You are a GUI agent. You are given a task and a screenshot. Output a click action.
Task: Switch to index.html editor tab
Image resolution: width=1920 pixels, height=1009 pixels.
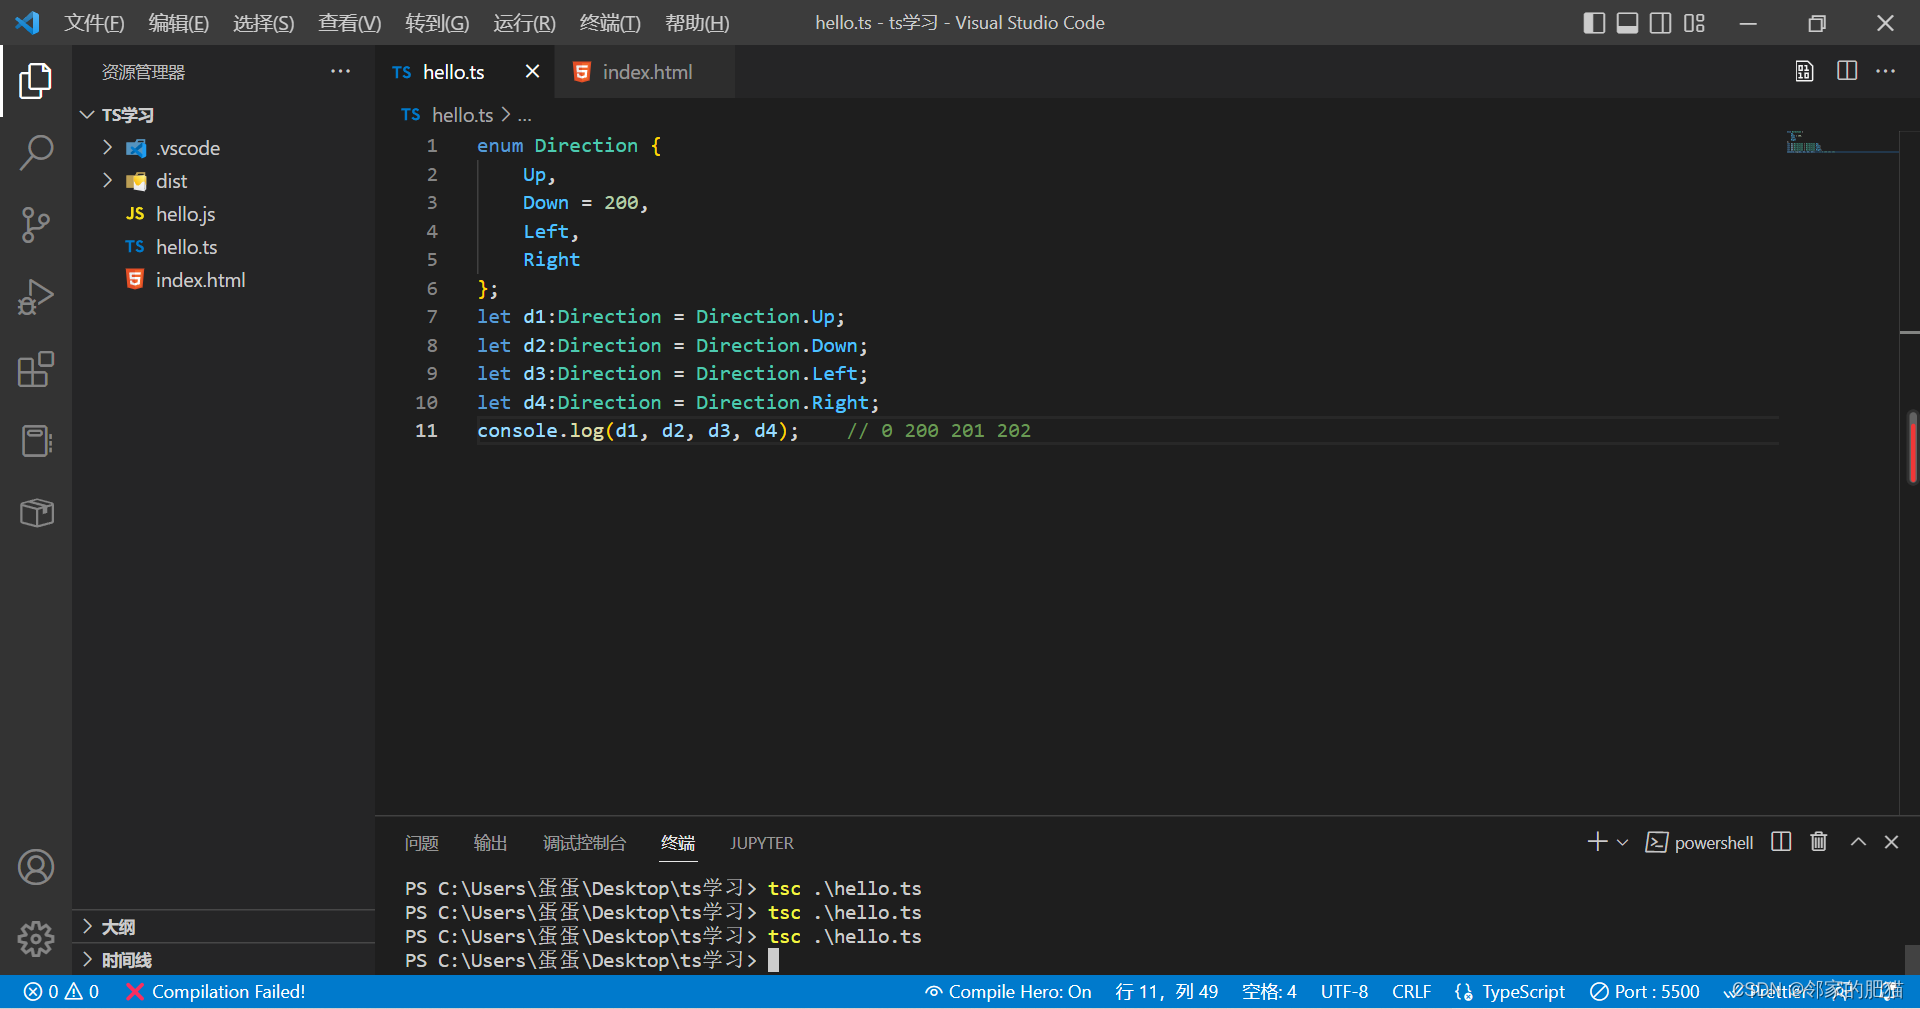coord(645,72)
